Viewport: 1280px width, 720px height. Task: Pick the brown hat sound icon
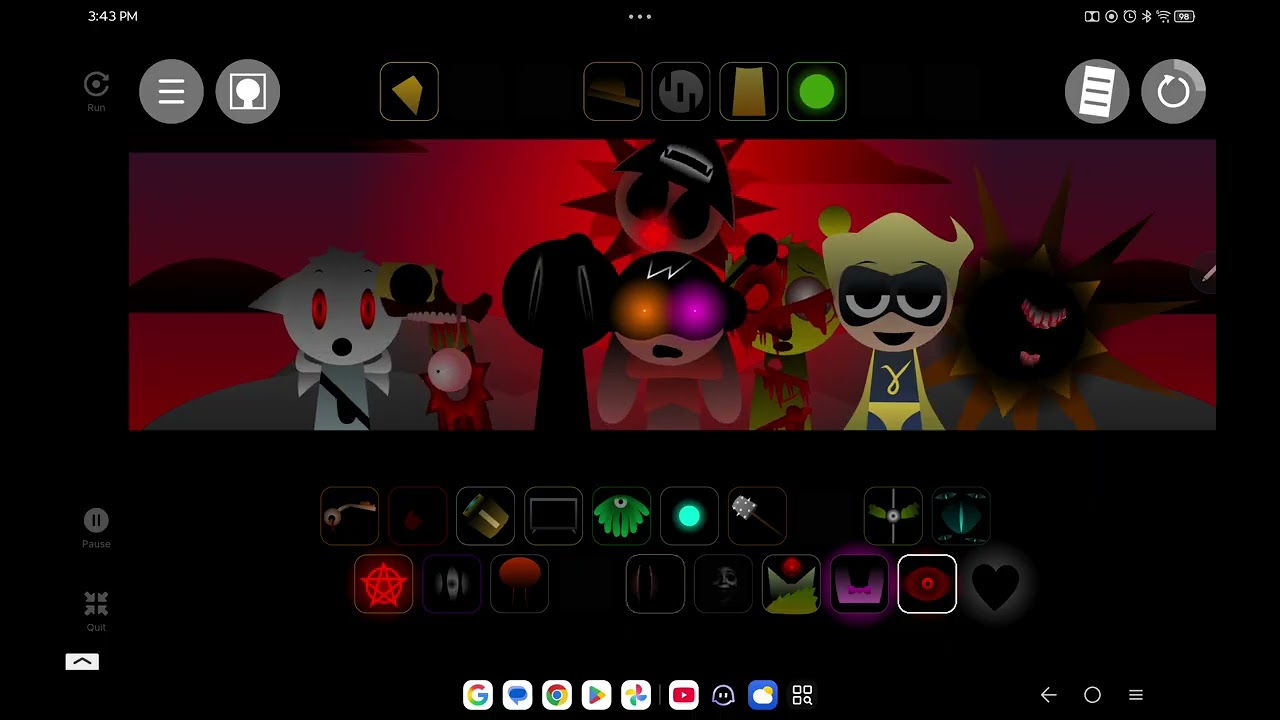click(x=613, y=92)
